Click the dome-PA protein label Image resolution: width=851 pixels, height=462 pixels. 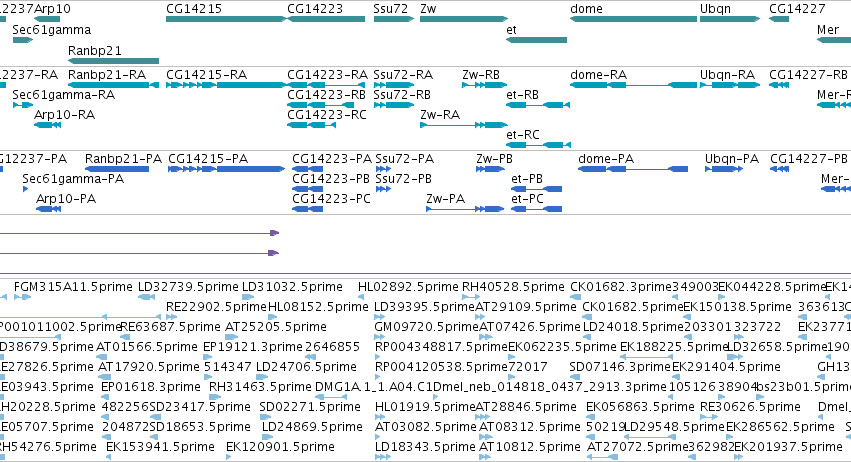(x=606, y=159)
